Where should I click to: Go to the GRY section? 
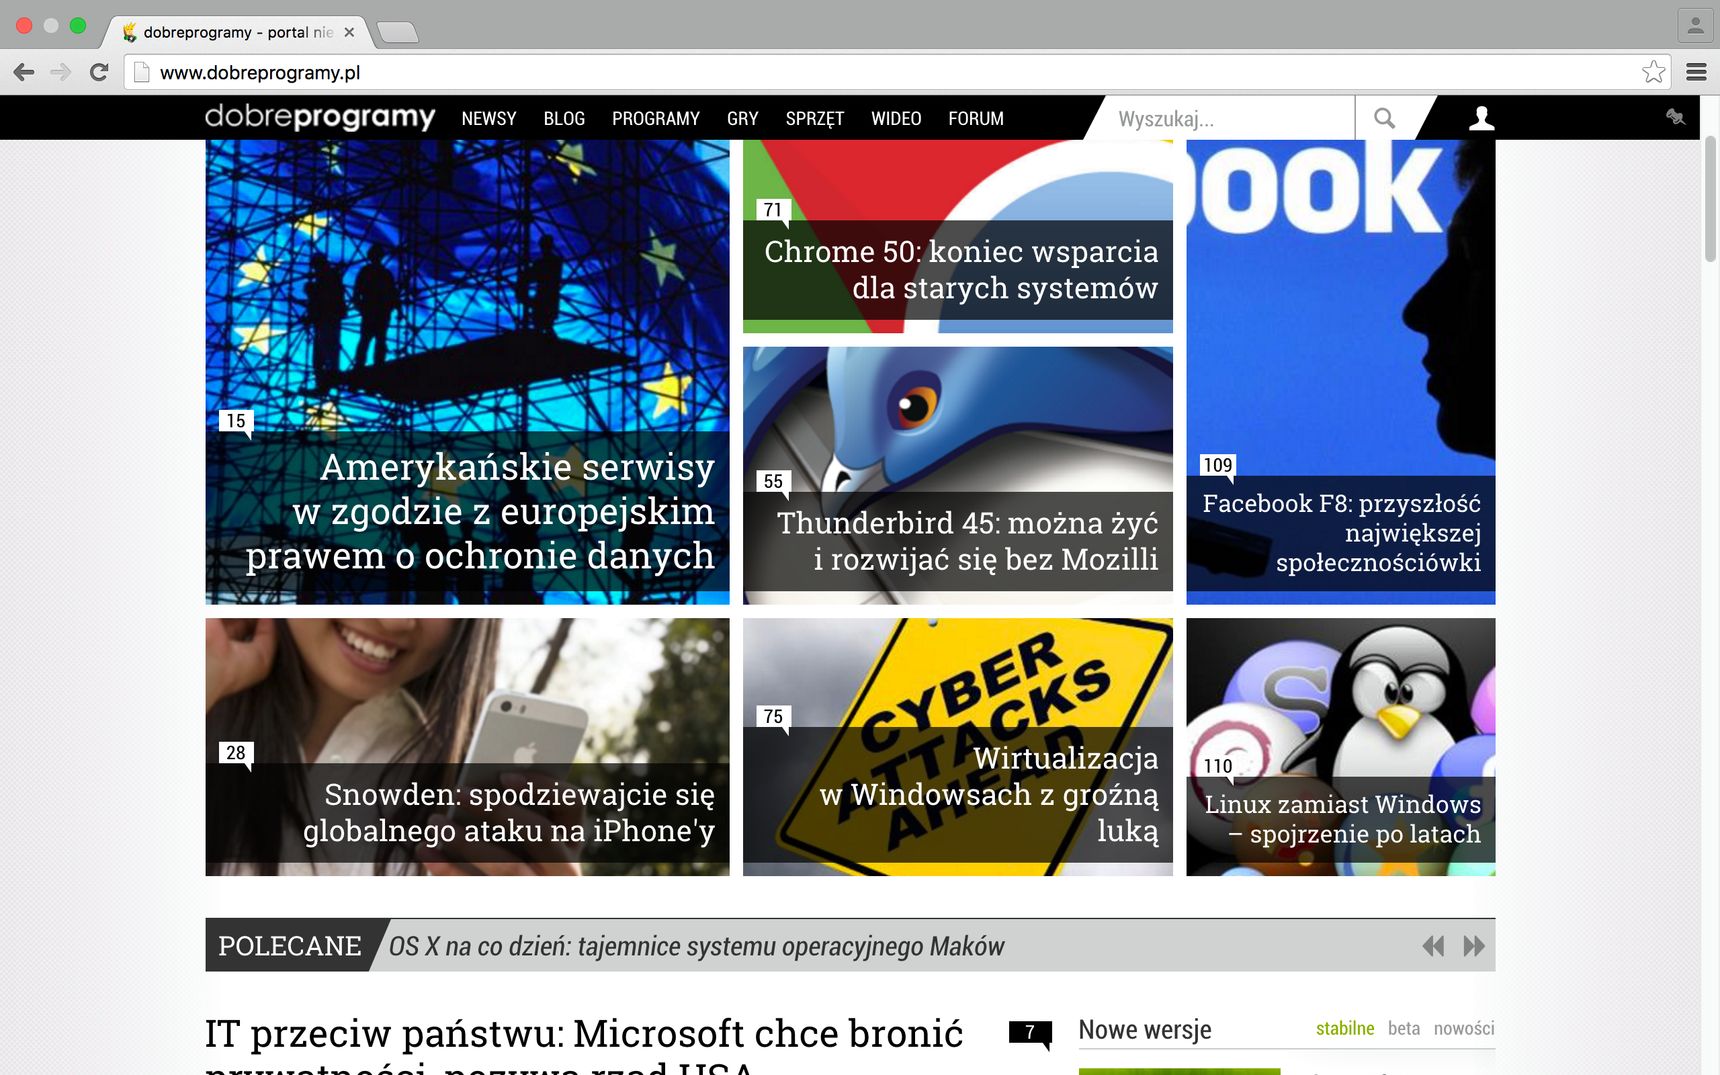[743, 118]
